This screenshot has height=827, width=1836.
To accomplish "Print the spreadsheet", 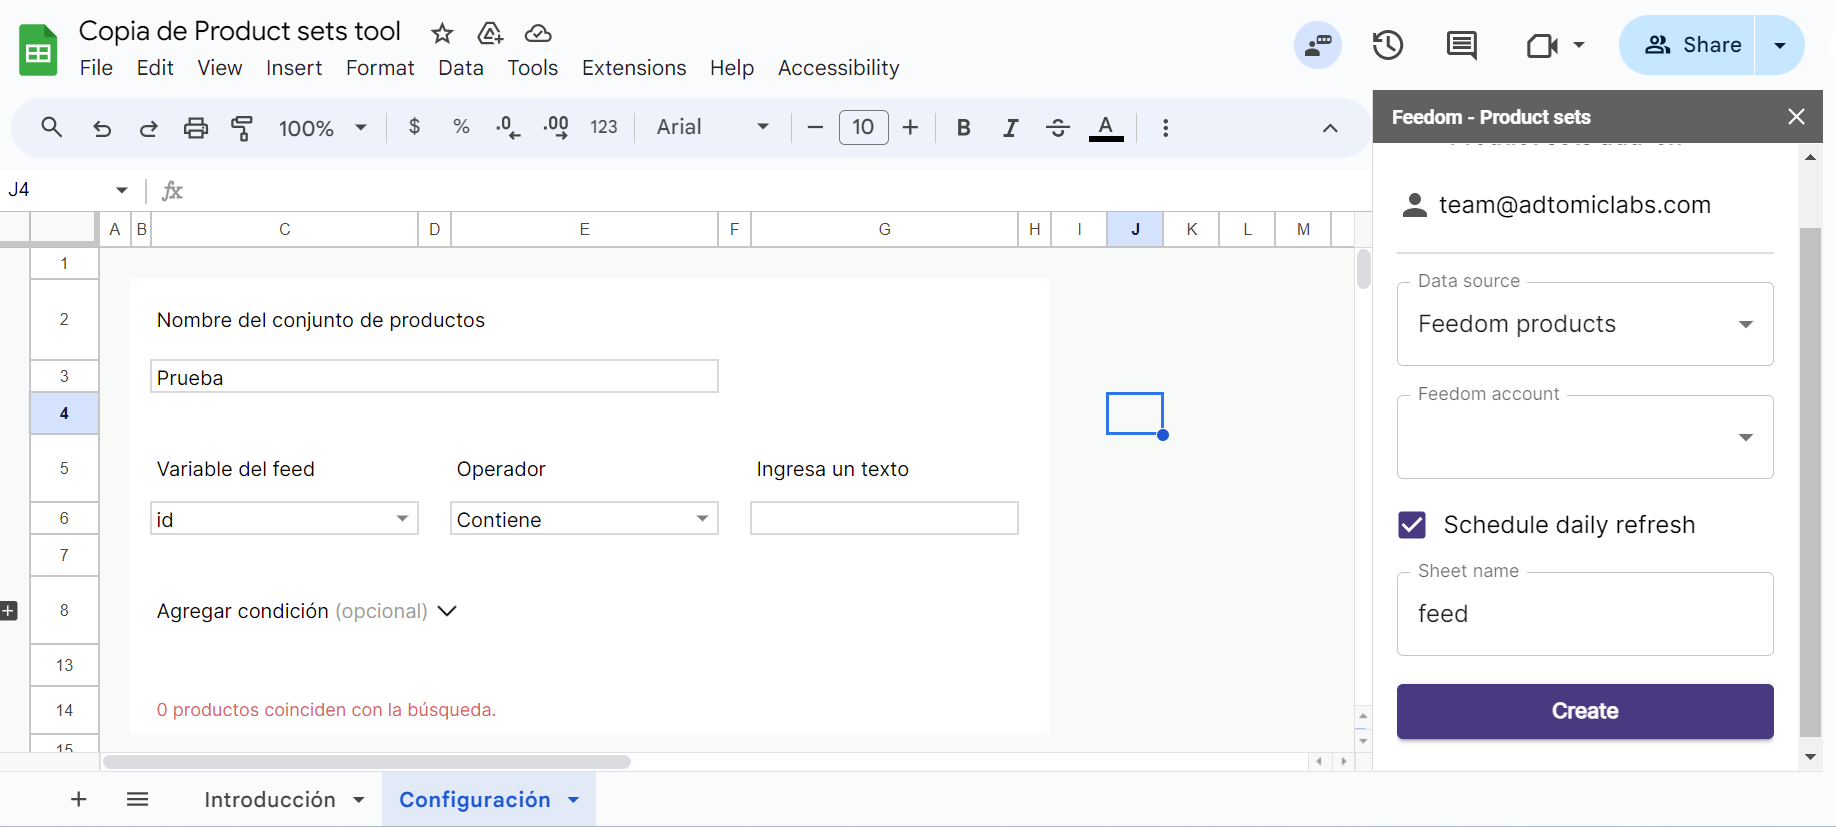I will coord(196,128).
